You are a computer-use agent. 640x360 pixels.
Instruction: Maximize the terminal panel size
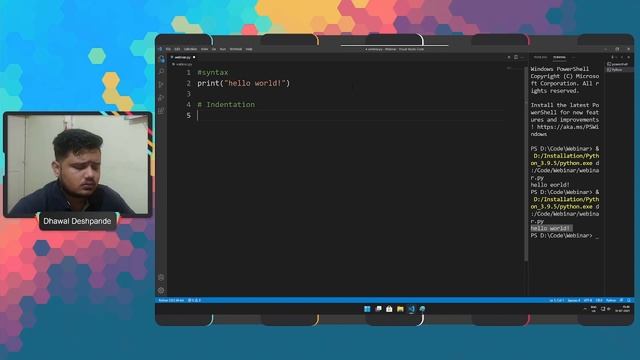tap(622, 57)
